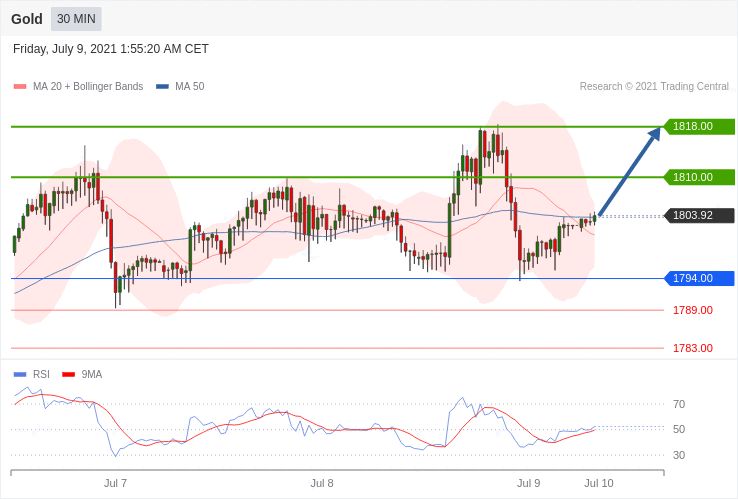Viewport: 738px width, 500px height.
Task: Click the RSI 30 level label
Action: coord(679,455)
